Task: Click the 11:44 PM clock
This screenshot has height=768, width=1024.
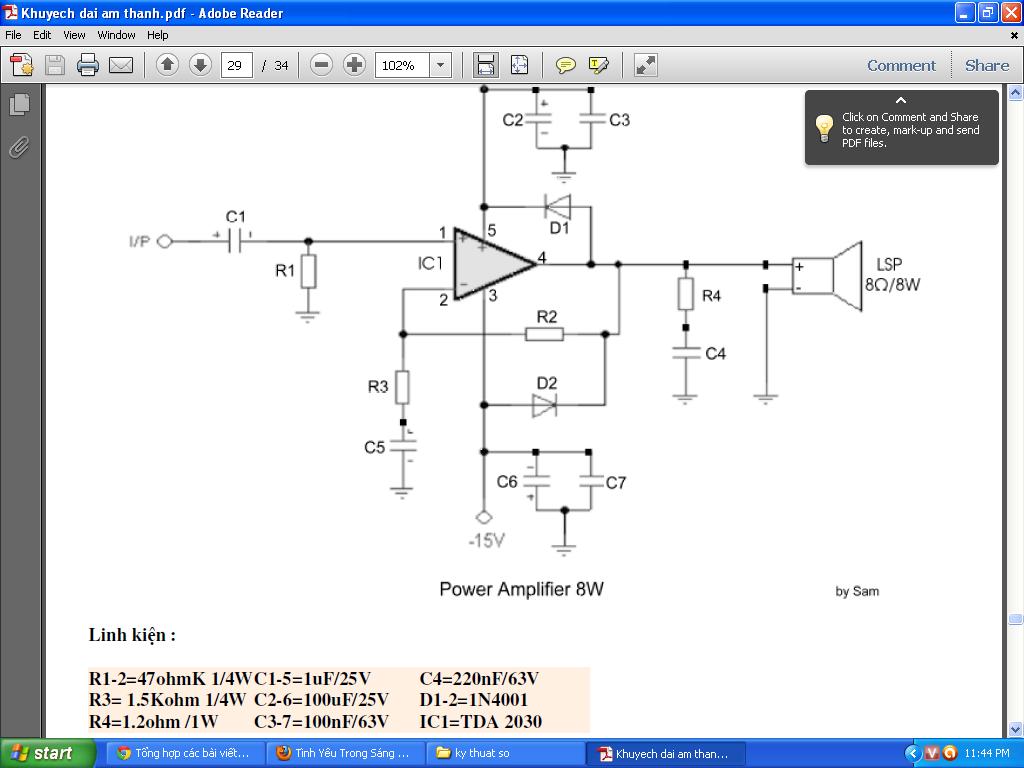Action: (987, 754)
